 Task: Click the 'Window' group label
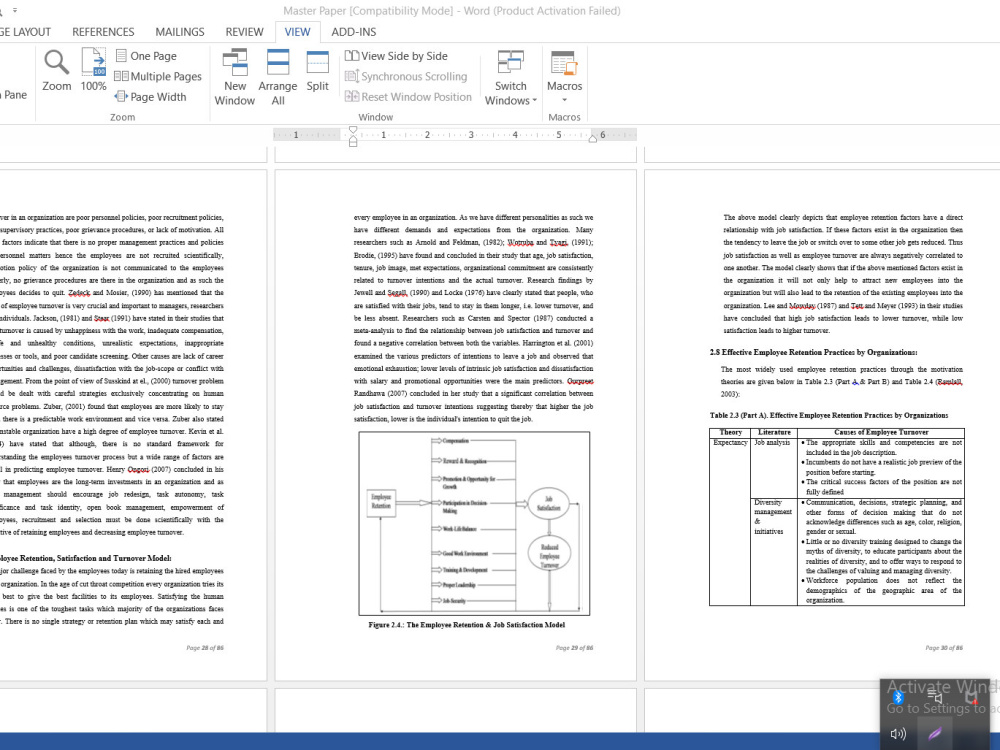coord(376,117)
